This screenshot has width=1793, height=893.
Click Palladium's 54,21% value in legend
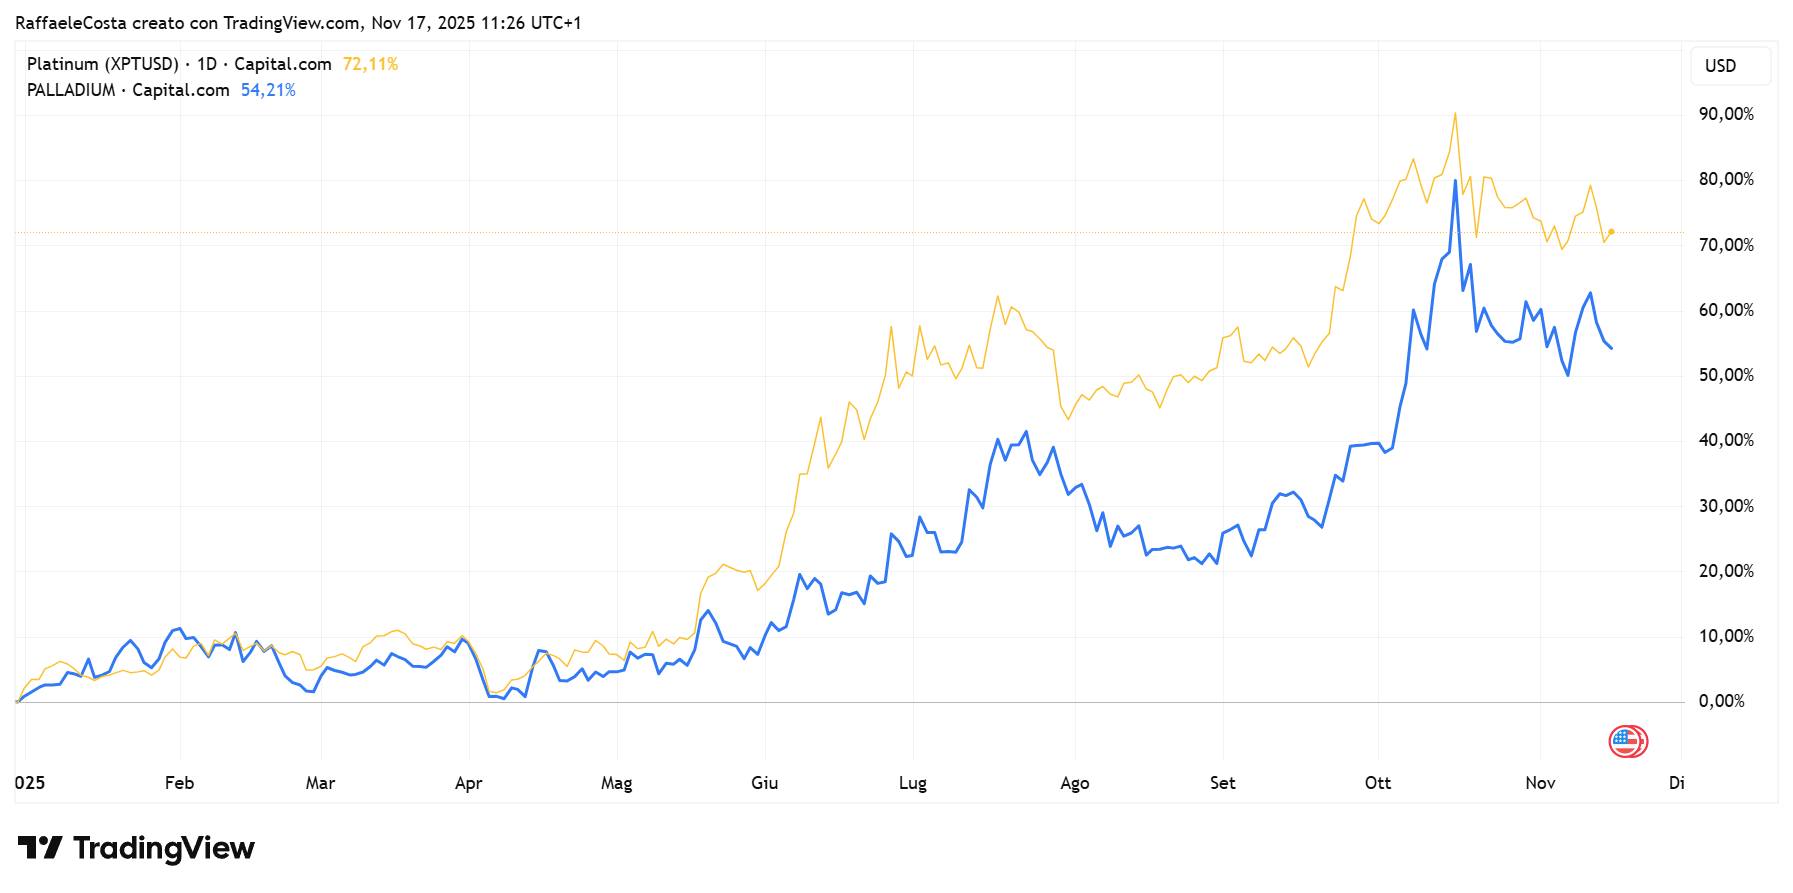(268, 90)
